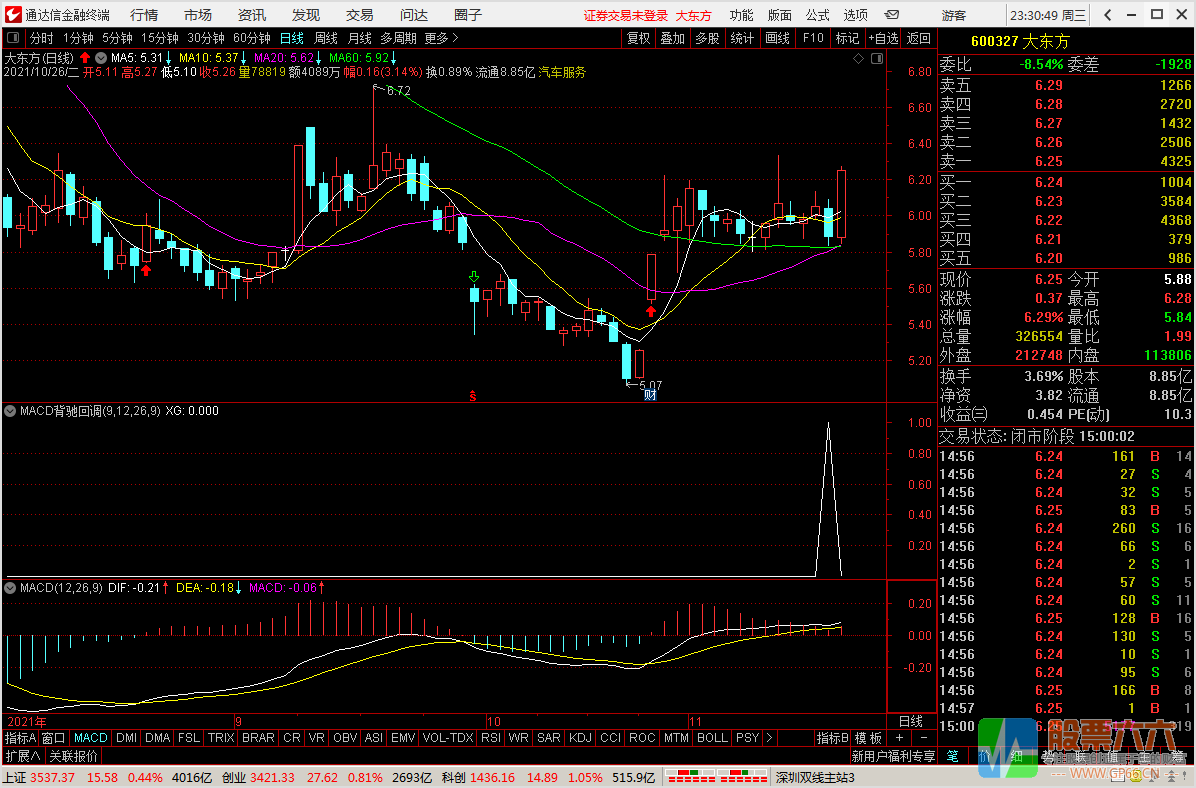This screenshot has height=788, width=1196.
Task: Switch chart to 周线 weekly period
Action: [326, 38]
